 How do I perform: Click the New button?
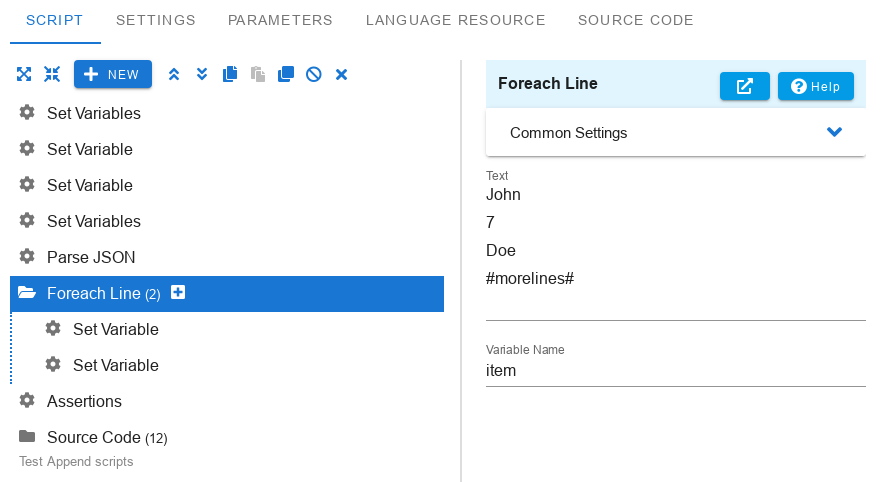coord(113,74)
